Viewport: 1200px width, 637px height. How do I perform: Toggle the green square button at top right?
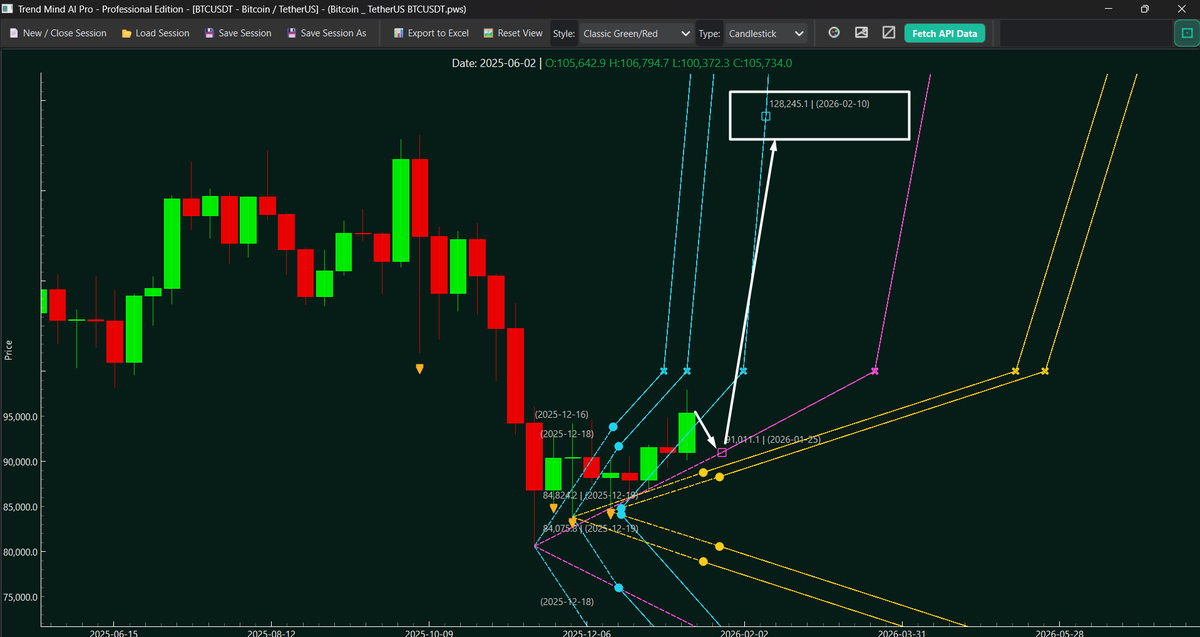pyautogui.click(x=1184, y=33)
